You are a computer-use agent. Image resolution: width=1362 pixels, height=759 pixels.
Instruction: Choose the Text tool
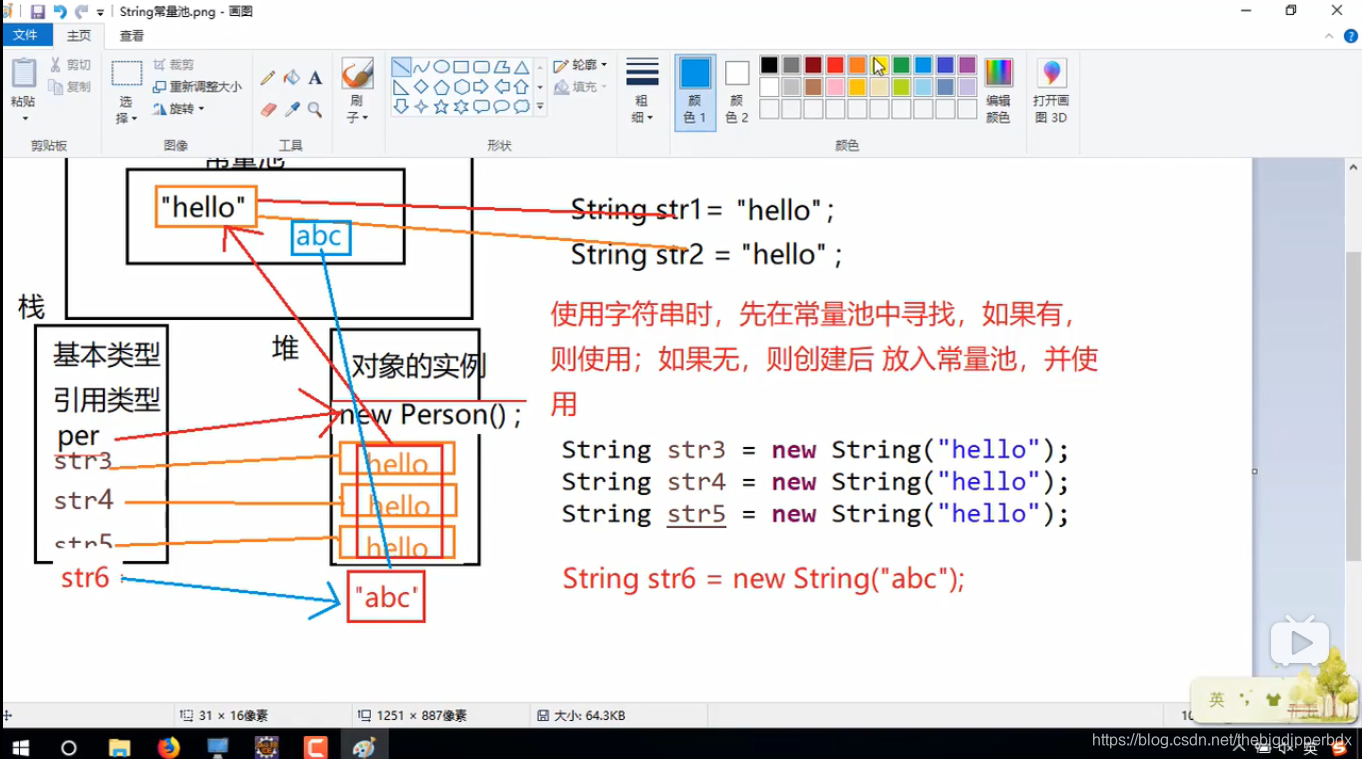314,78
